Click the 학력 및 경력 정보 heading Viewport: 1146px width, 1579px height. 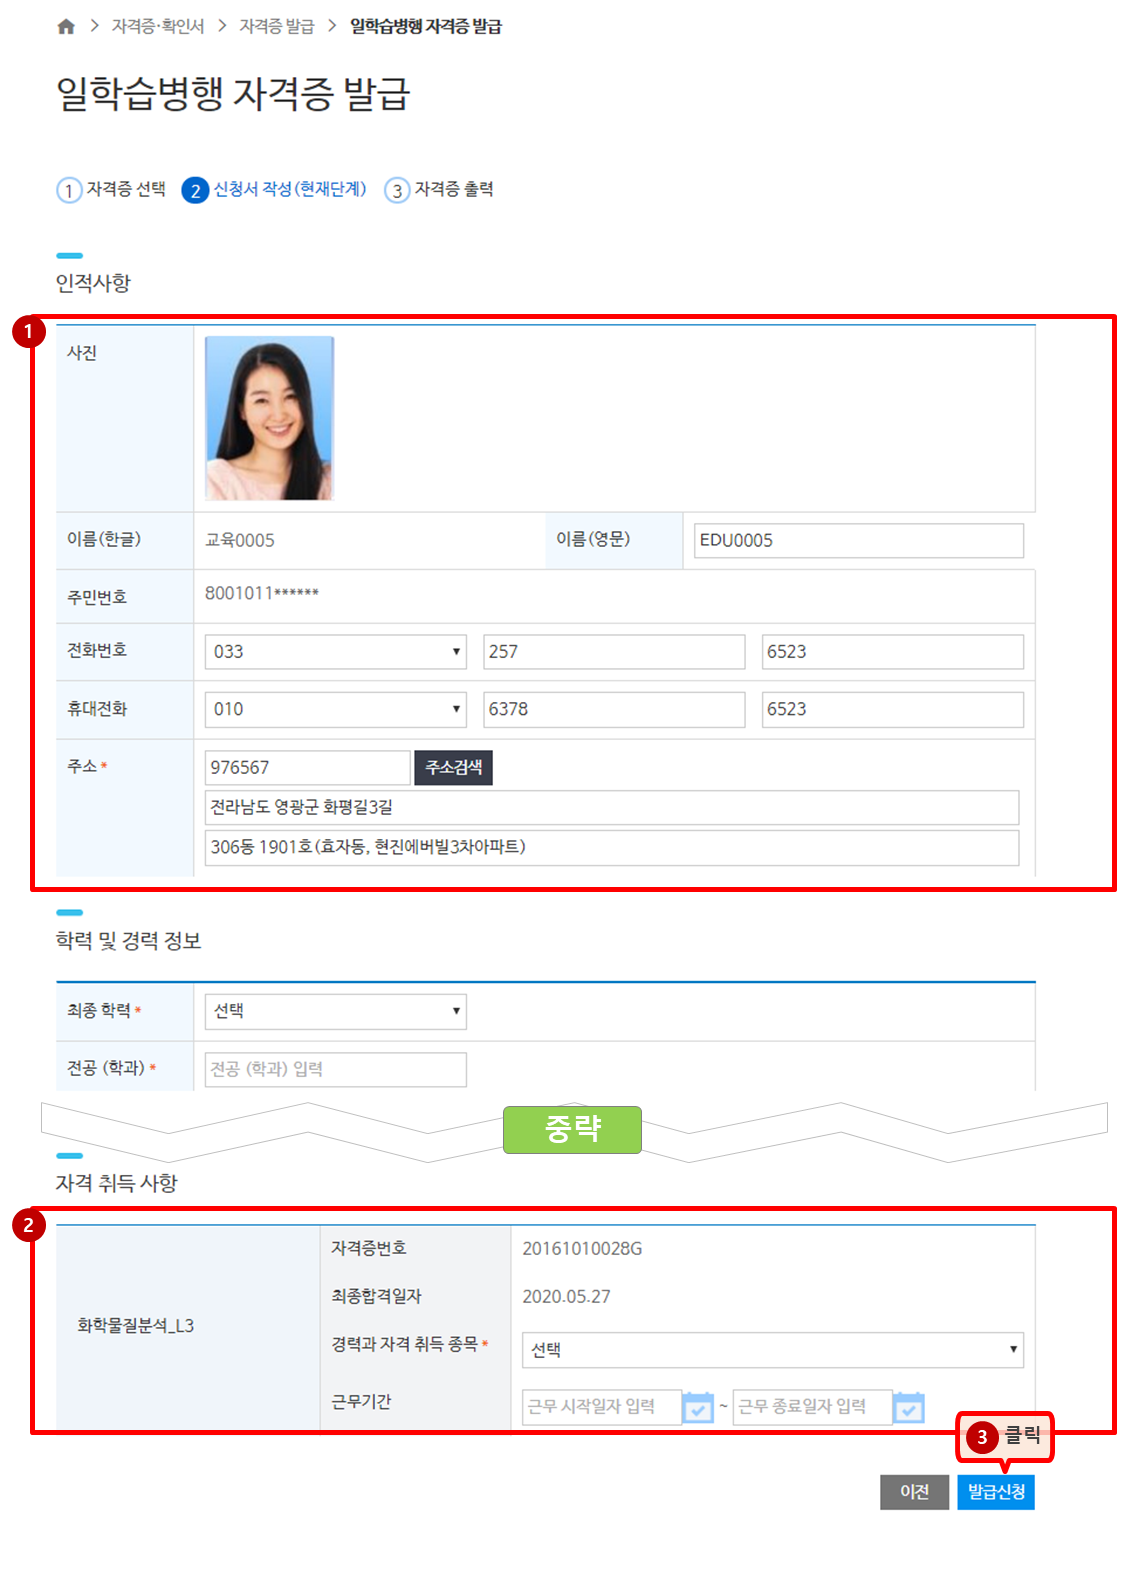coord(129,941)
